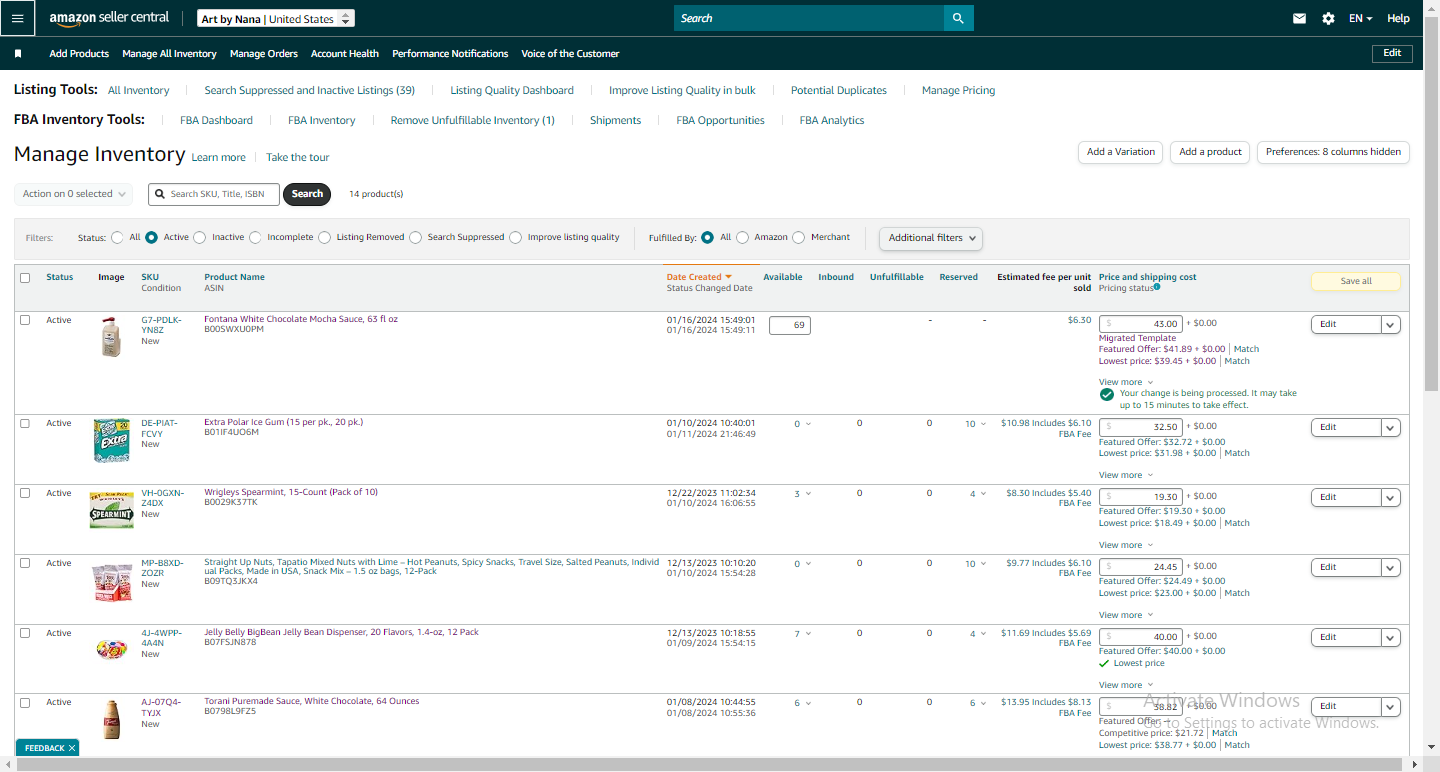
Task: Open Wrigleys Spearmint product thumbnail
Action: [111, 510]
